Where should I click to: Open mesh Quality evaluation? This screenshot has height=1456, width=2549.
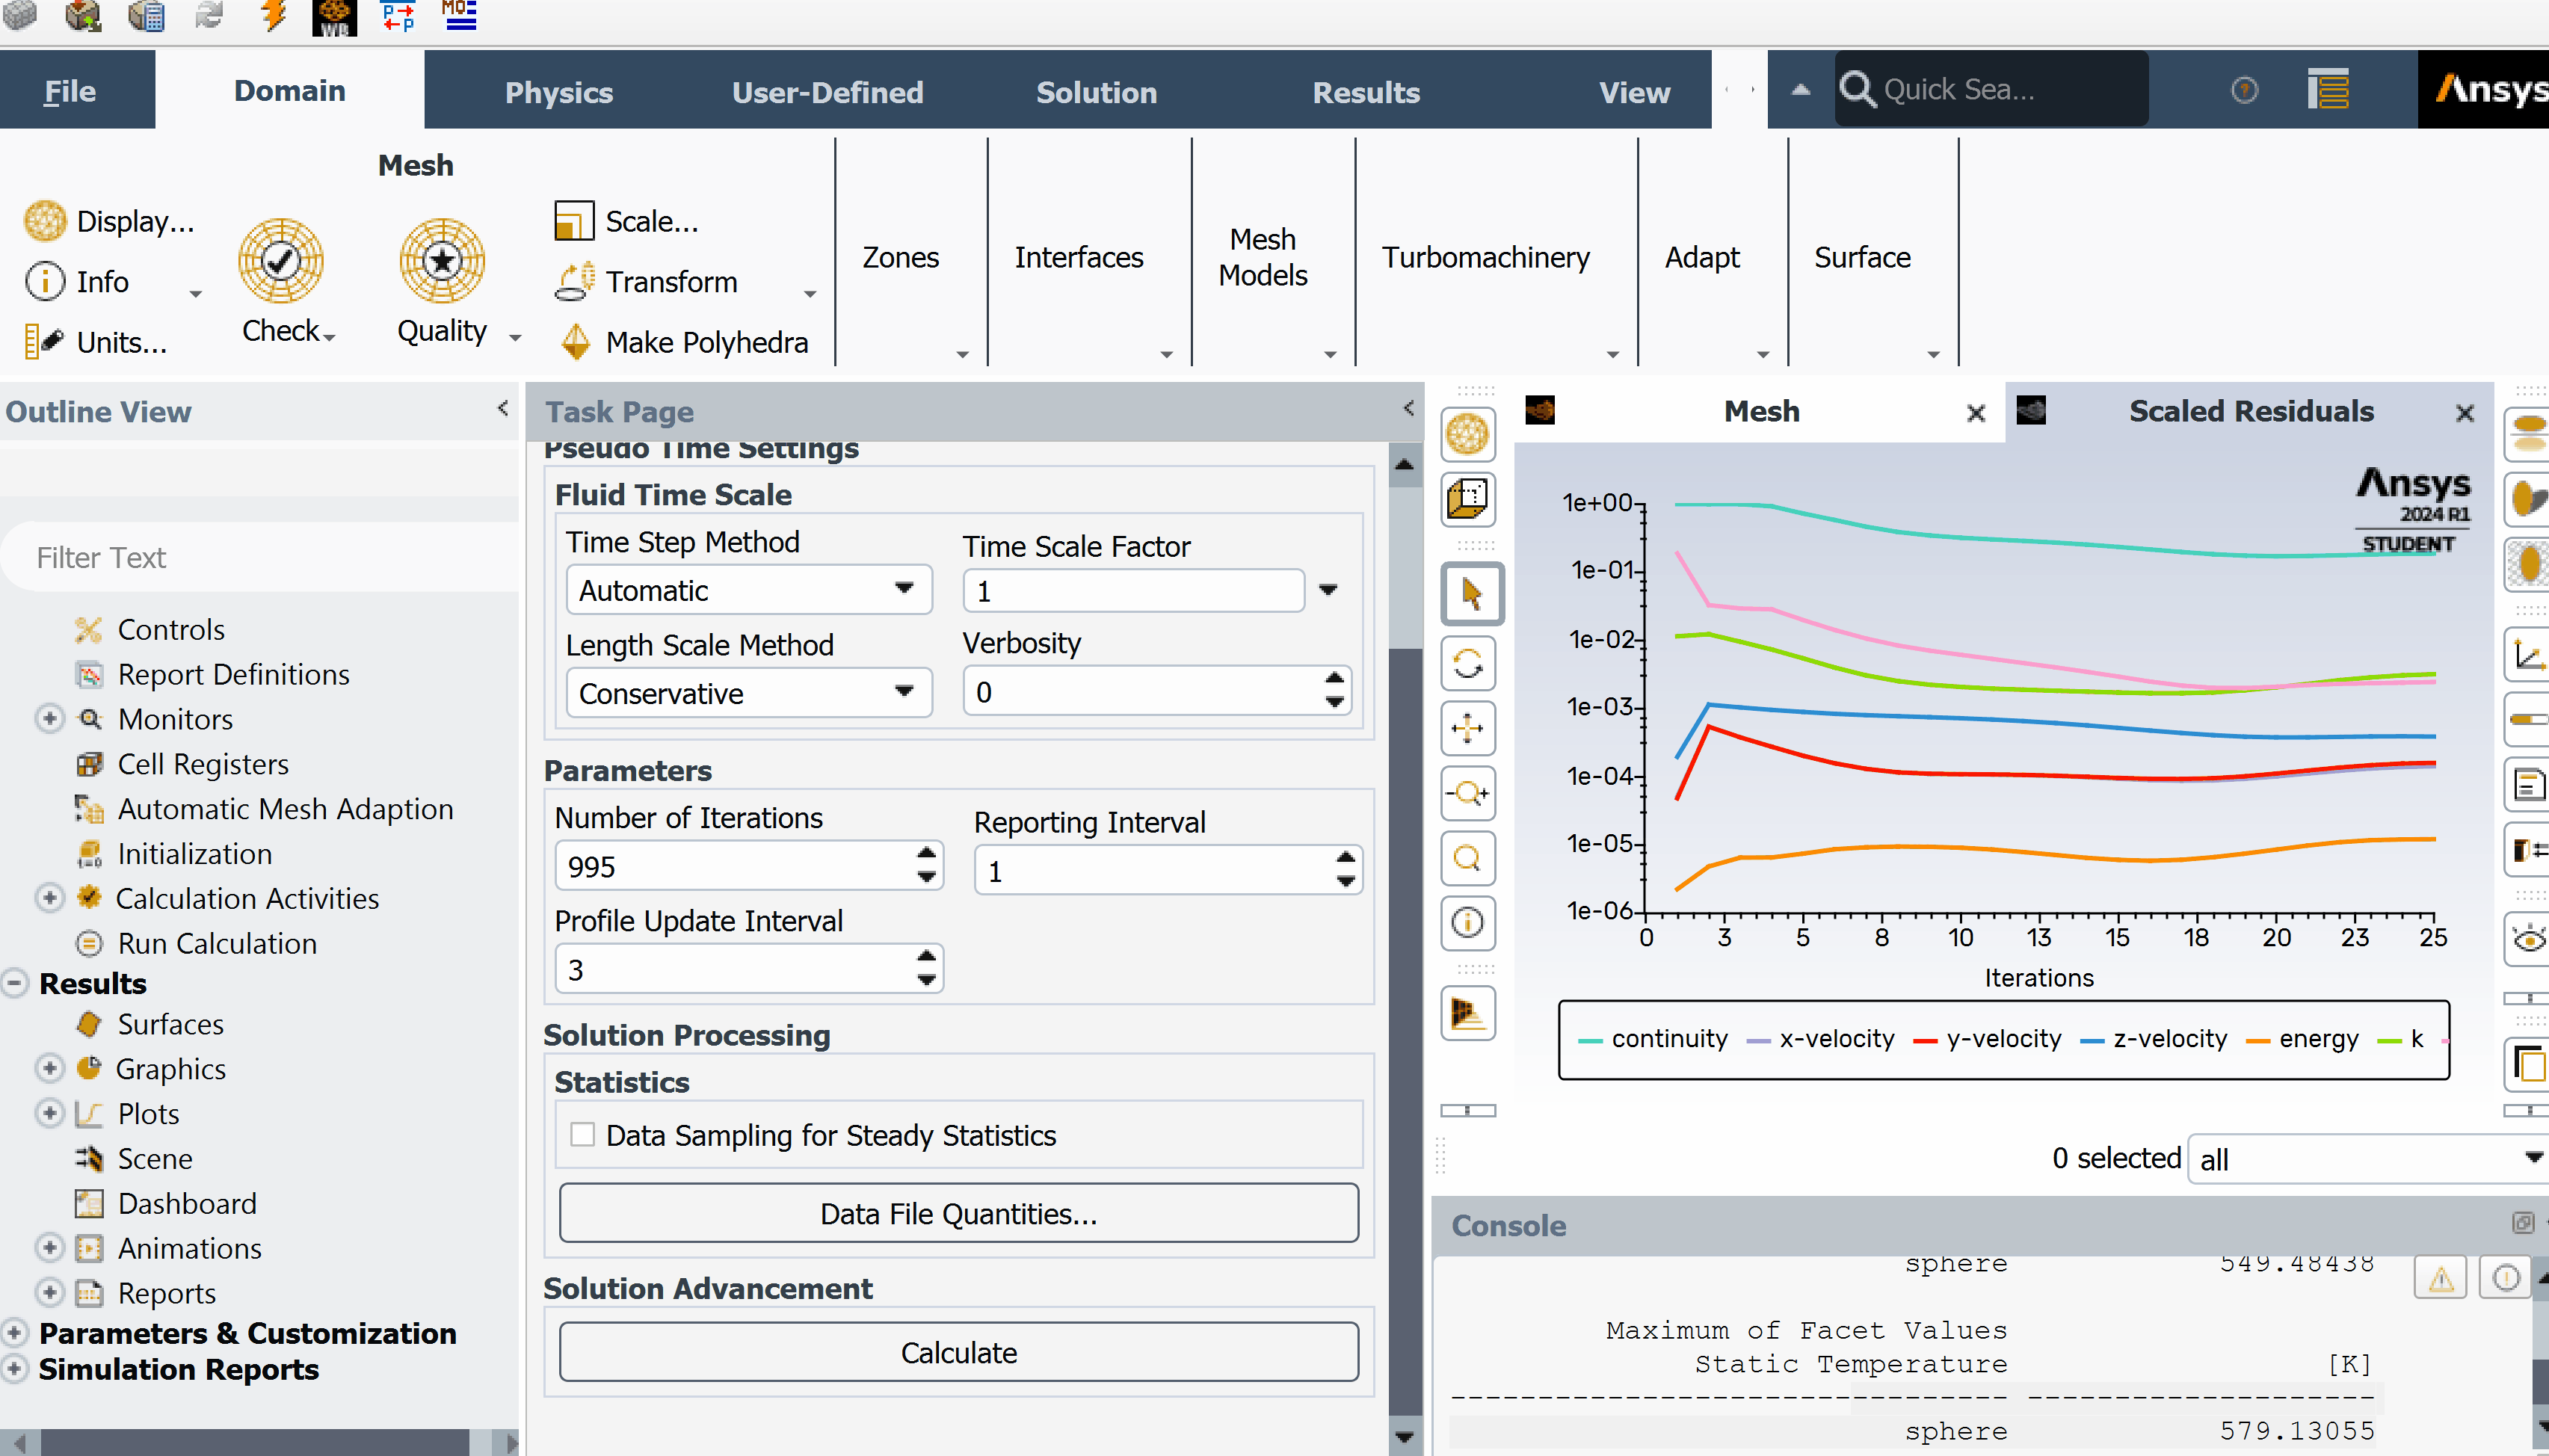coord(442,280)
